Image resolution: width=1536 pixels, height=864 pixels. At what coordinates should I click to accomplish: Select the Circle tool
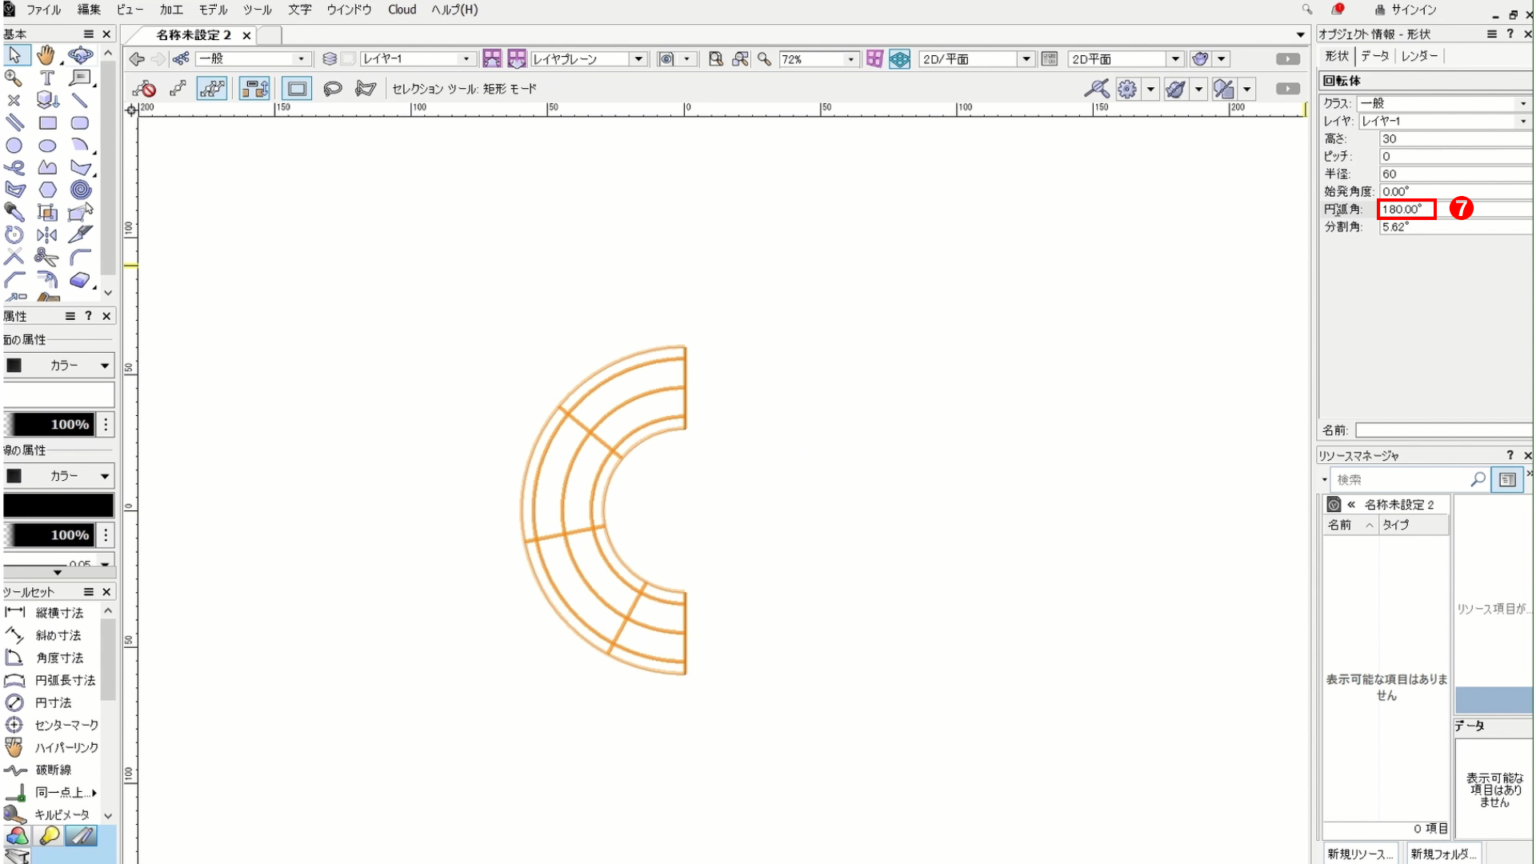click(x=13, y=143)
